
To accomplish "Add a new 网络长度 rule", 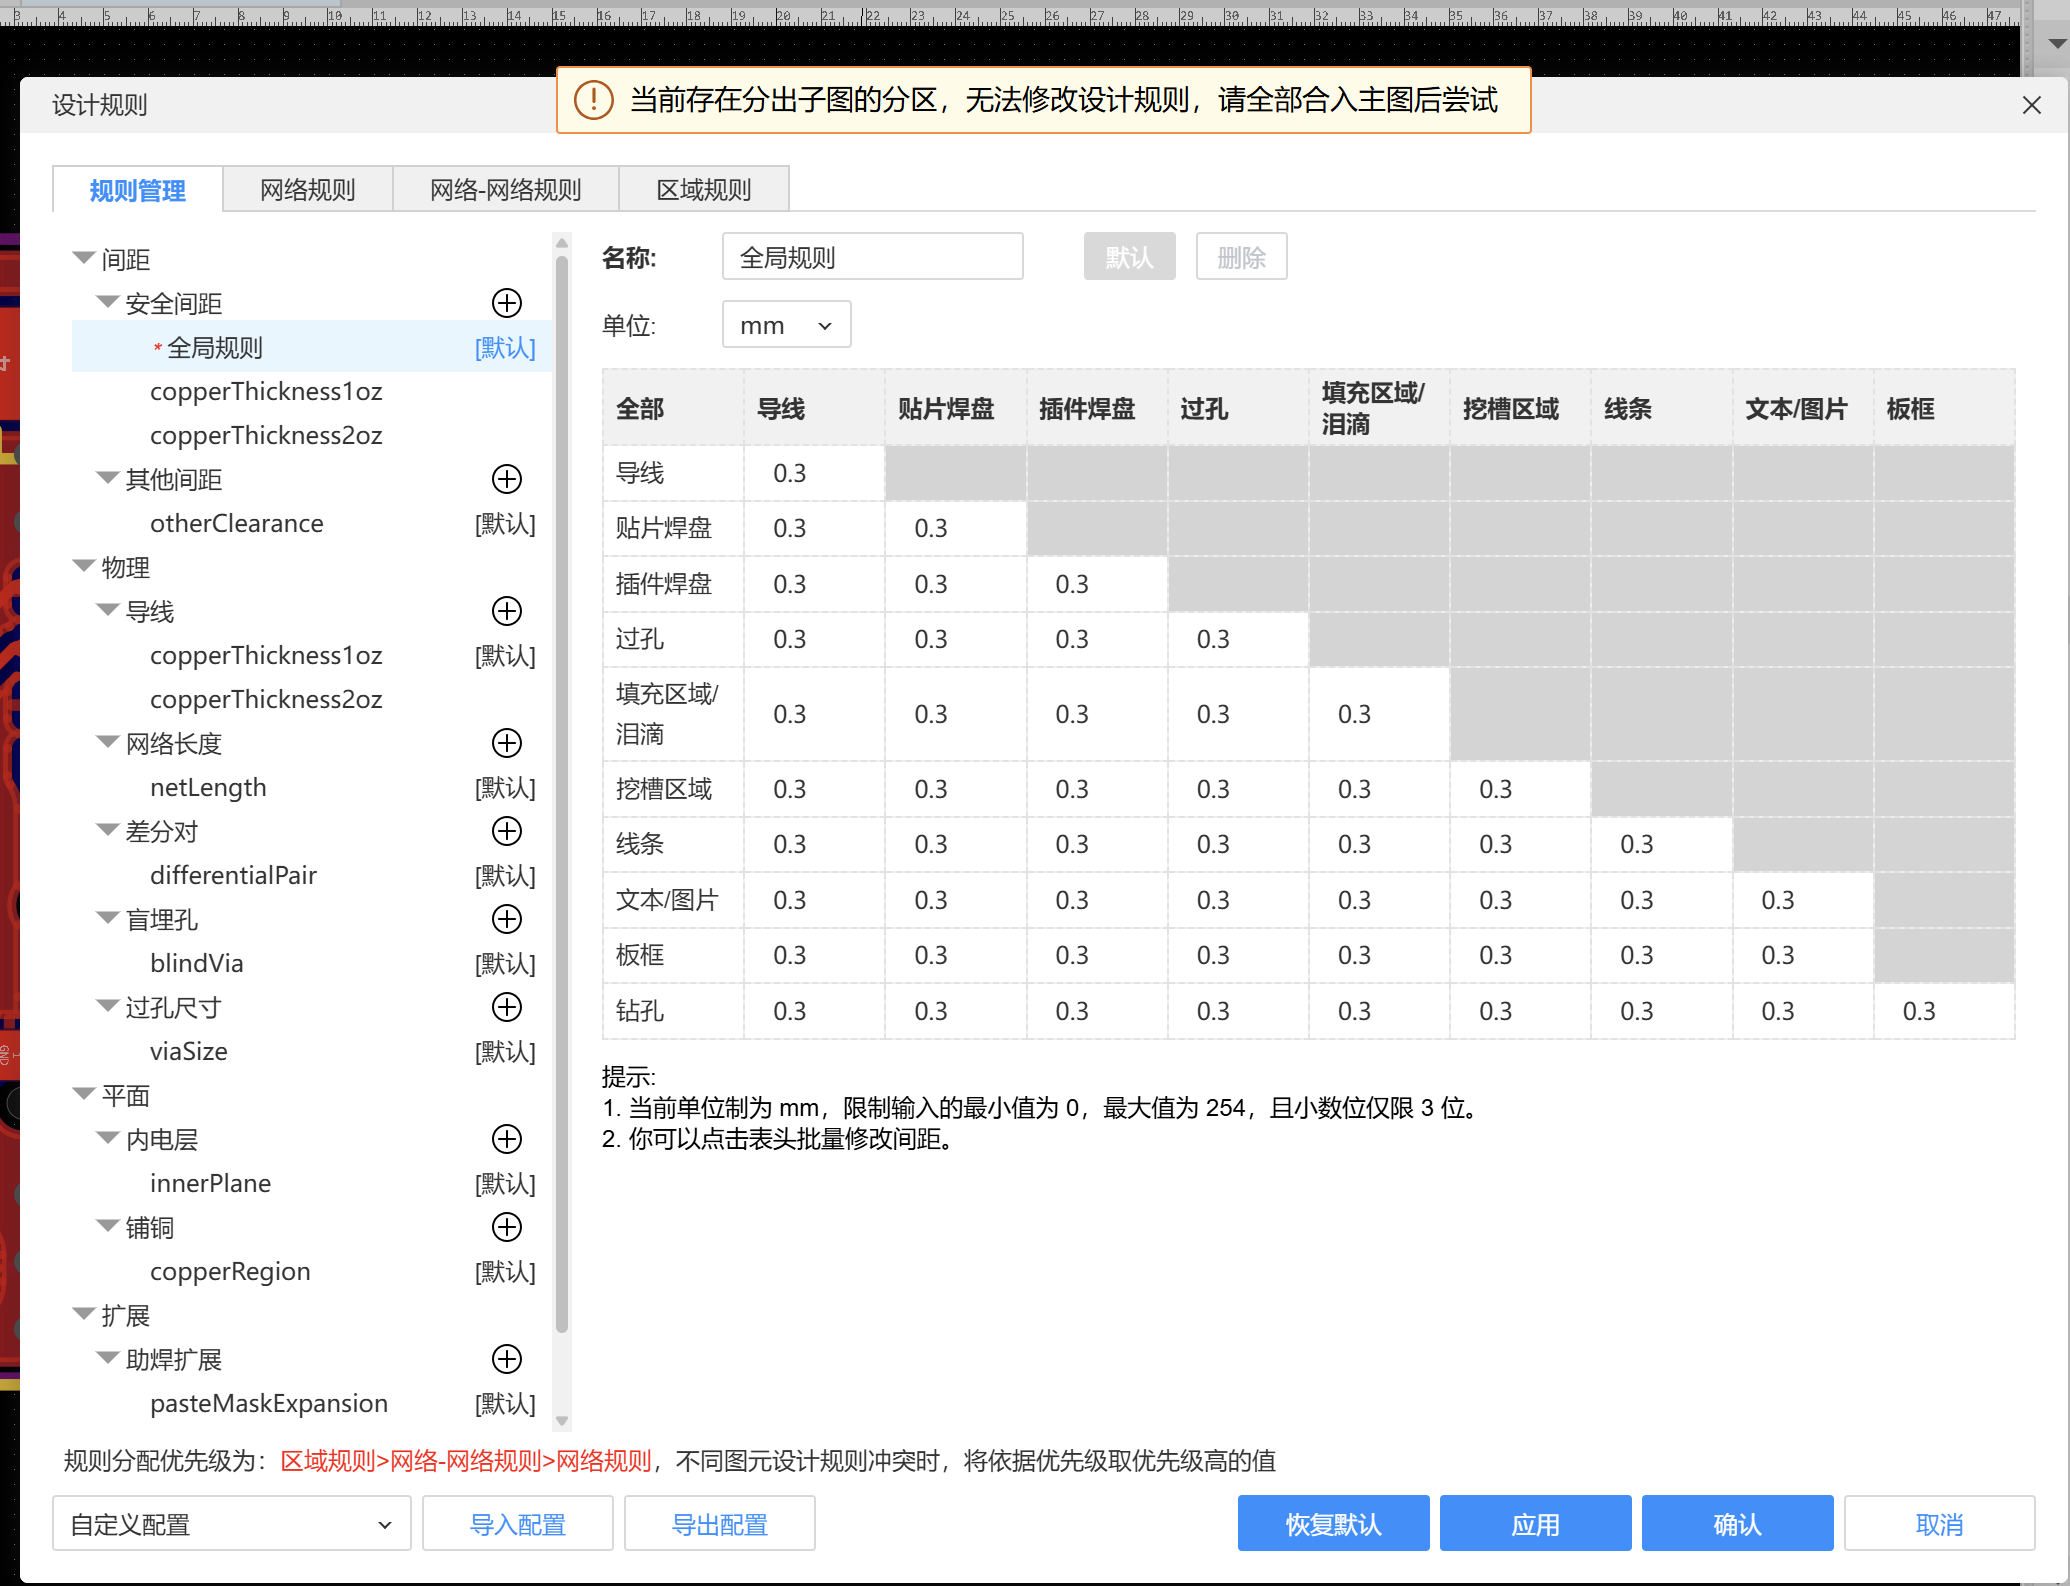I will (507, 743).
